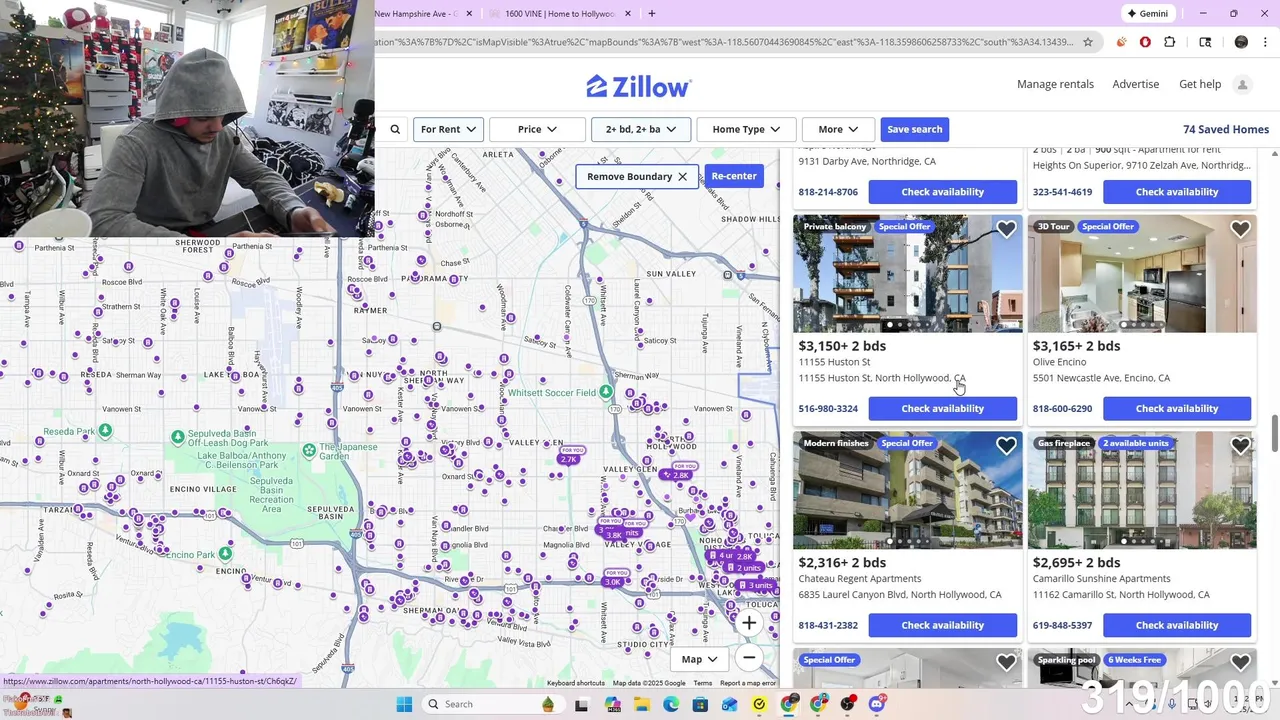This screenshot has height=720, width=1280.
Task: Open Report a map error link
Action: [x=748, y=683]
